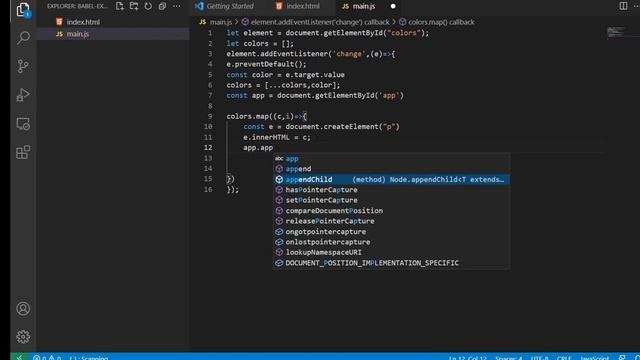Choose 'setPointerCapture' suggestion
Viewport: 640px width, 360px height.
click(x=391, y=200)
